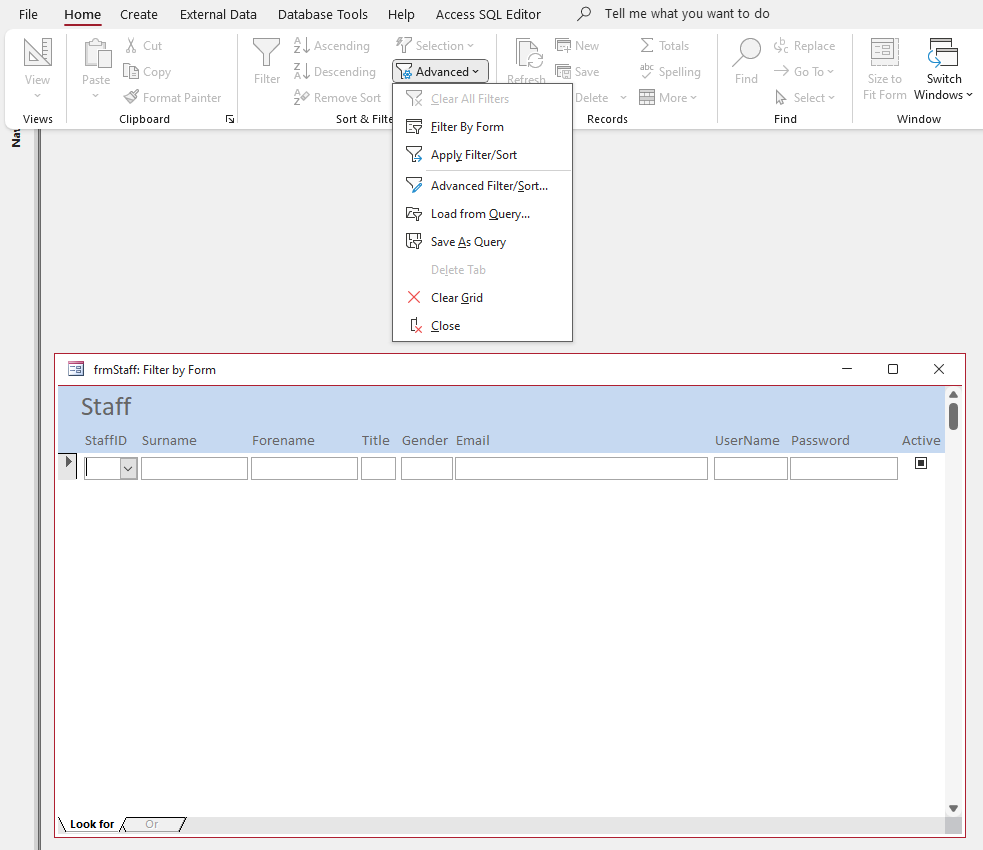The image size is (983, 850).
Task: Select the Look for tab
Action: pos(92,824)
